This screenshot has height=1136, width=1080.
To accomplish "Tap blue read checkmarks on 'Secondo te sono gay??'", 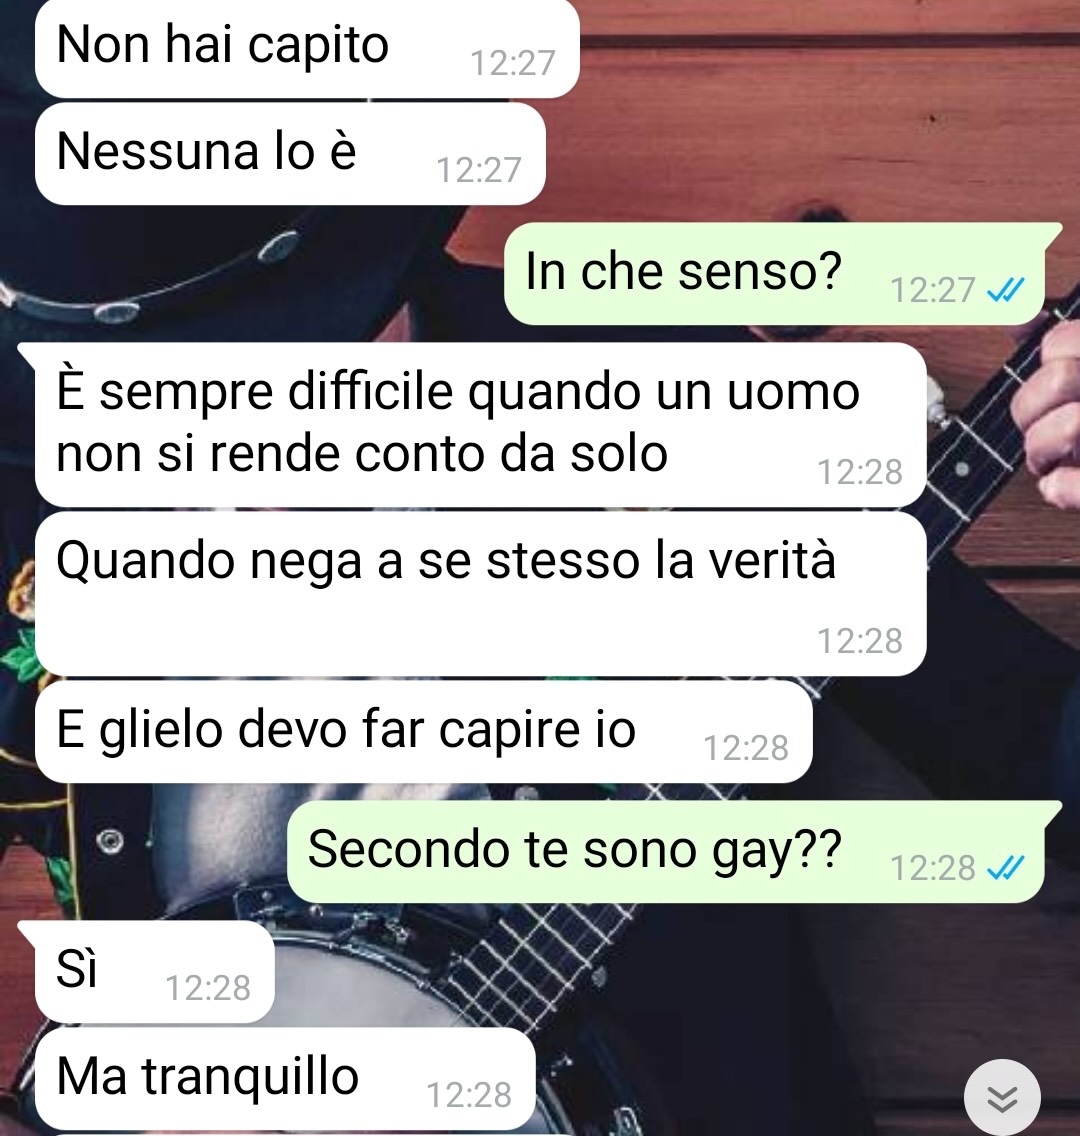I will coord(1005,867).
